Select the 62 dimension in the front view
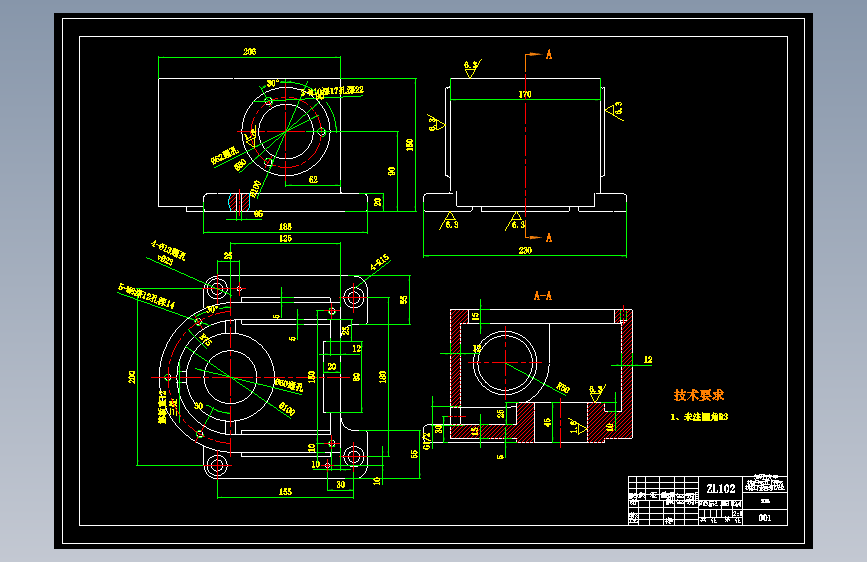Screen dimensions: 867x562 click(313, 179)
